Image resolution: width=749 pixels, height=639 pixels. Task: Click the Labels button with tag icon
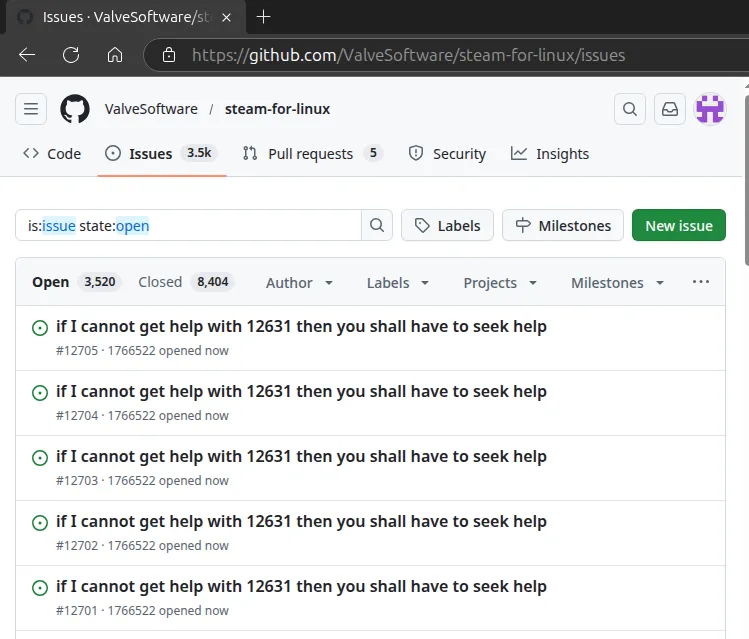point(447,225)
